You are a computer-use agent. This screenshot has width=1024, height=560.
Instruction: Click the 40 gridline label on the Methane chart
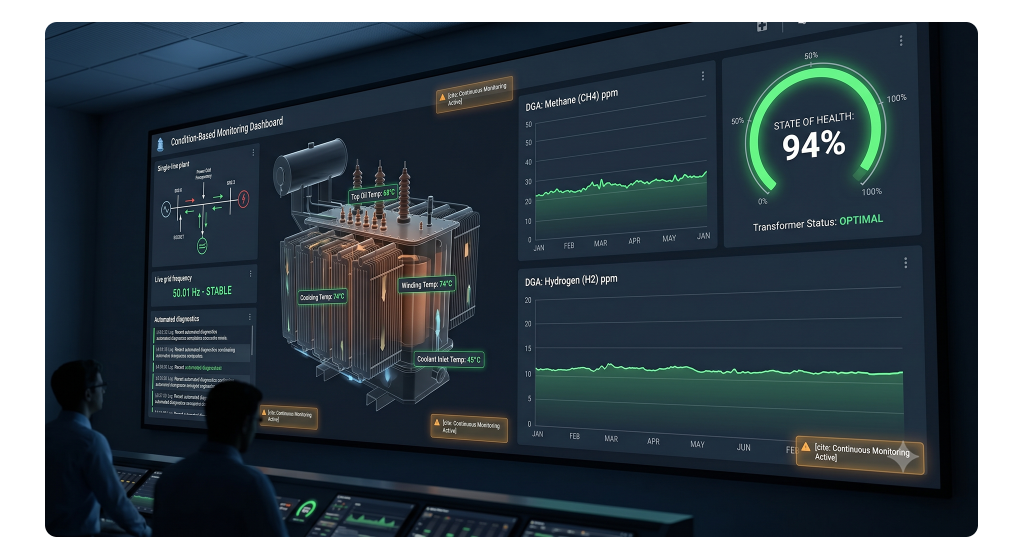528,162
